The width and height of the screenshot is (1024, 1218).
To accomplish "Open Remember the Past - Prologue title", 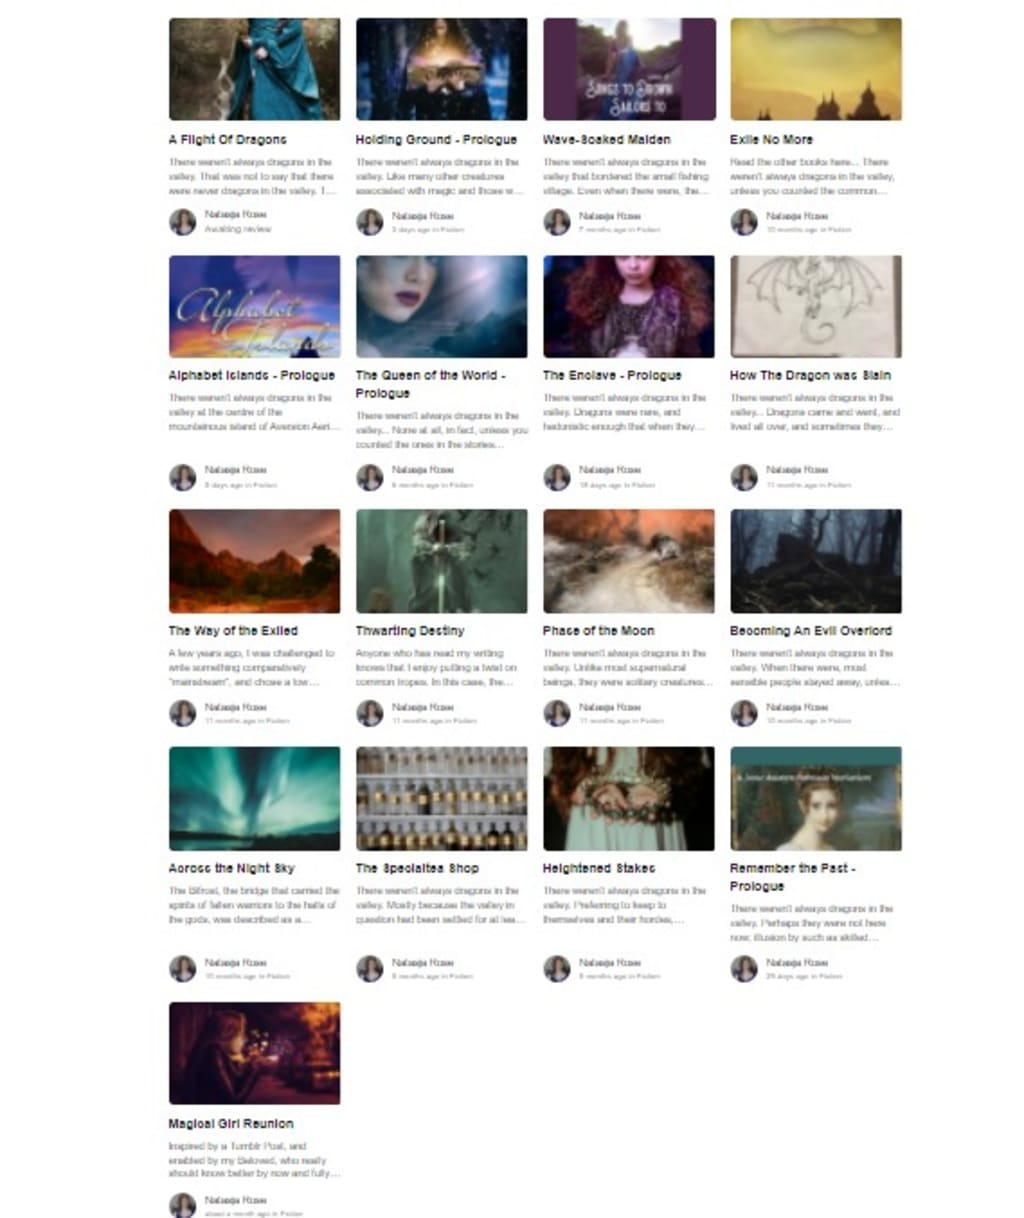I will pyautogui.click(x=792, y=877).
